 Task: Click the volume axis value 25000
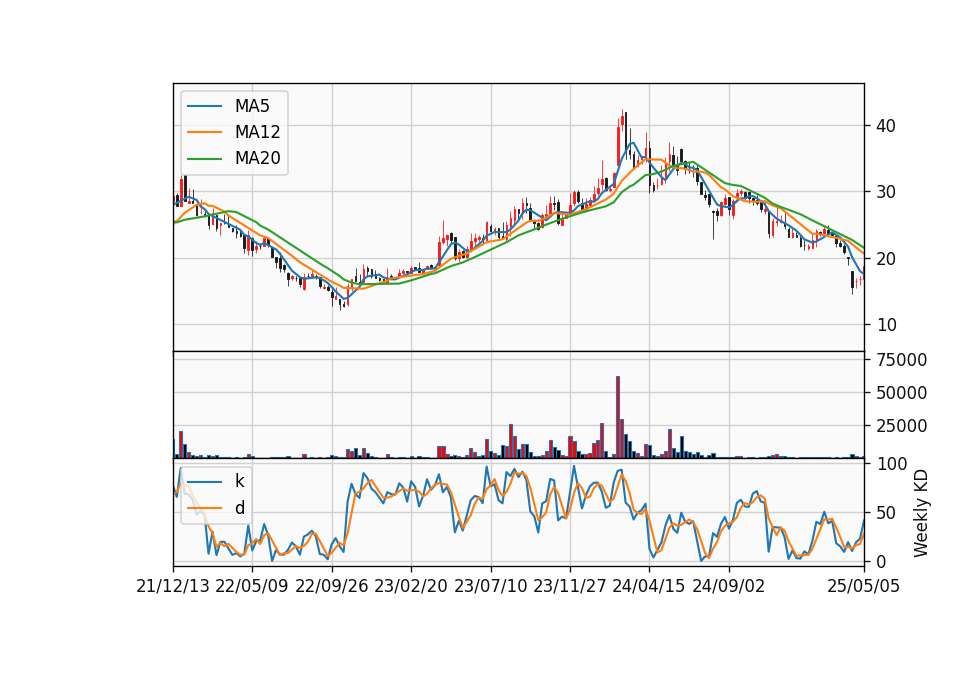901,426
